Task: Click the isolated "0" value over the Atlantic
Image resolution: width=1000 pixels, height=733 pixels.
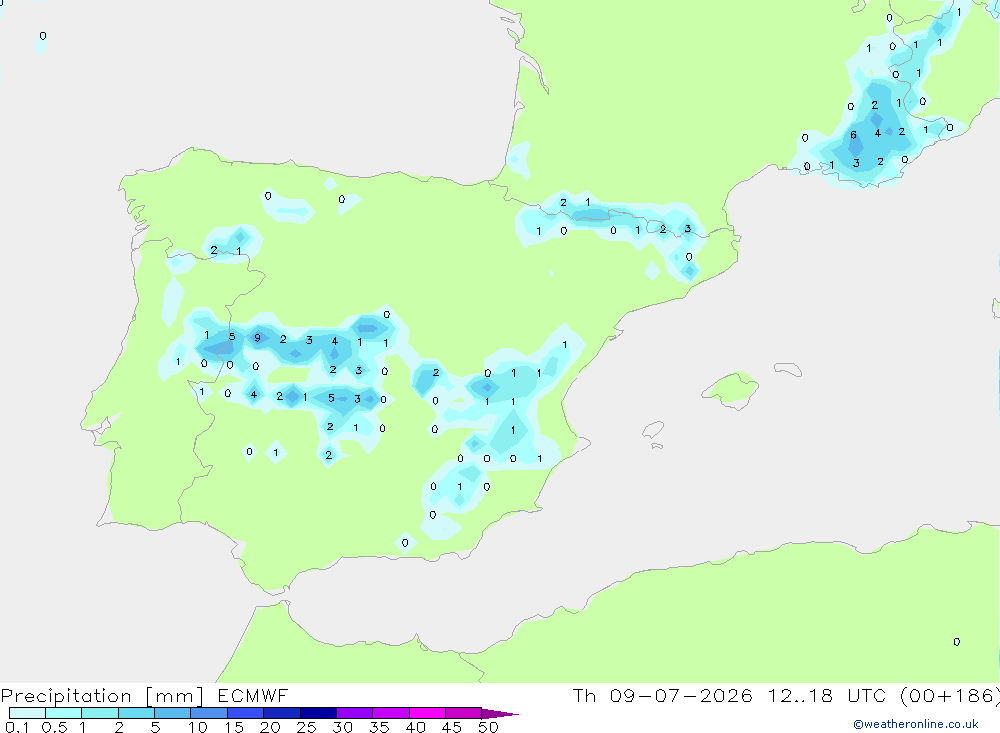Action: 43,36
